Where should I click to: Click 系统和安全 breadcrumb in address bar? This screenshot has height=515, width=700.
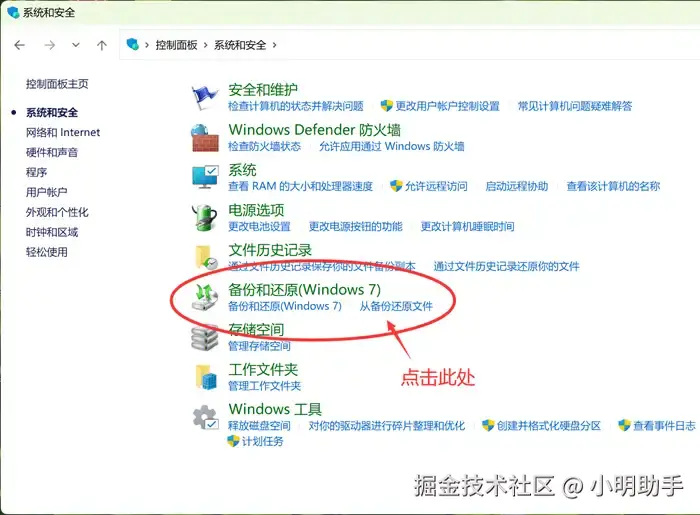pyautogui.click(x=240, y=45)
